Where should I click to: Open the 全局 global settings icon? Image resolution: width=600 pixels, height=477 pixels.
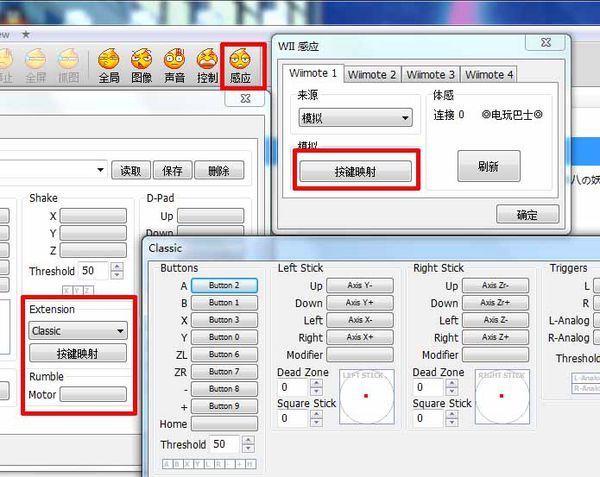(x=109, y=66)
